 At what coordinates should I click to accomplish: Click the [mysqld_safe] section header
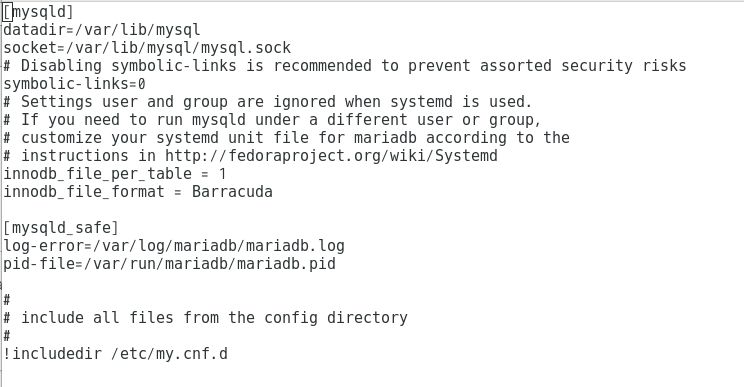click(x=60, y=228)
